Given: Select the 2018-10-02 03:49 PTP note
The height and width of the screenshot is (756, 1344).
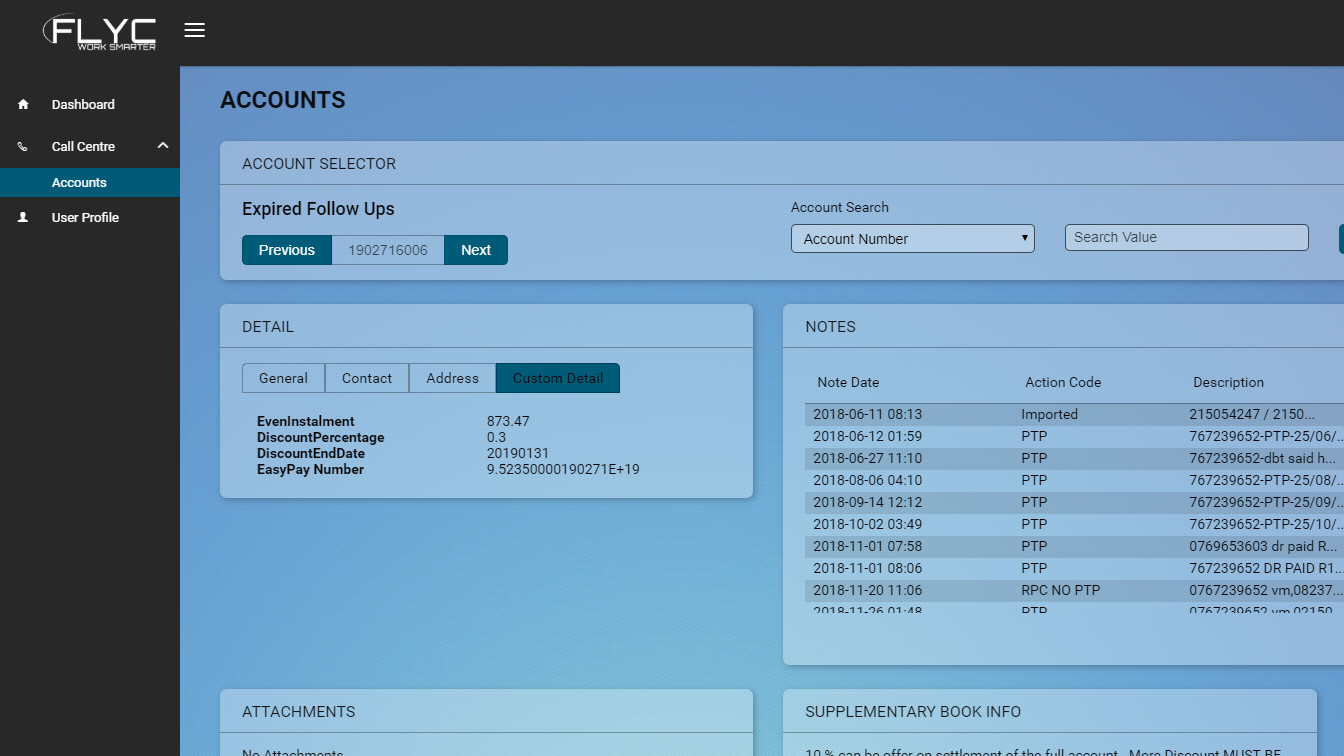Looking at the screenshot, I should tap(1074, 524).
